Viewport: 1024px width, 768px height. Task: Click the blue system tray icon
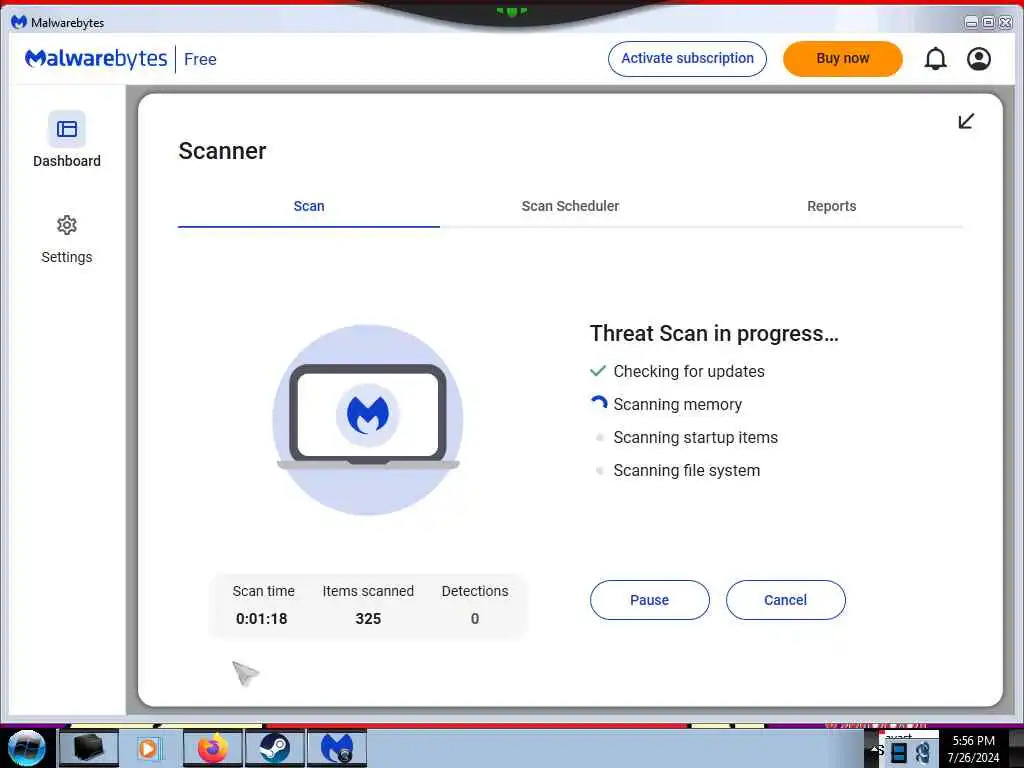coord(899,753)
